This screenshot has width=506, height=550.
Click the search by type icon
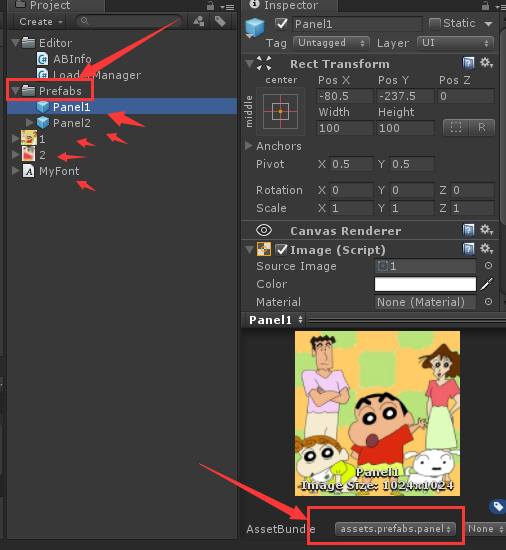[x=199, y=21]
